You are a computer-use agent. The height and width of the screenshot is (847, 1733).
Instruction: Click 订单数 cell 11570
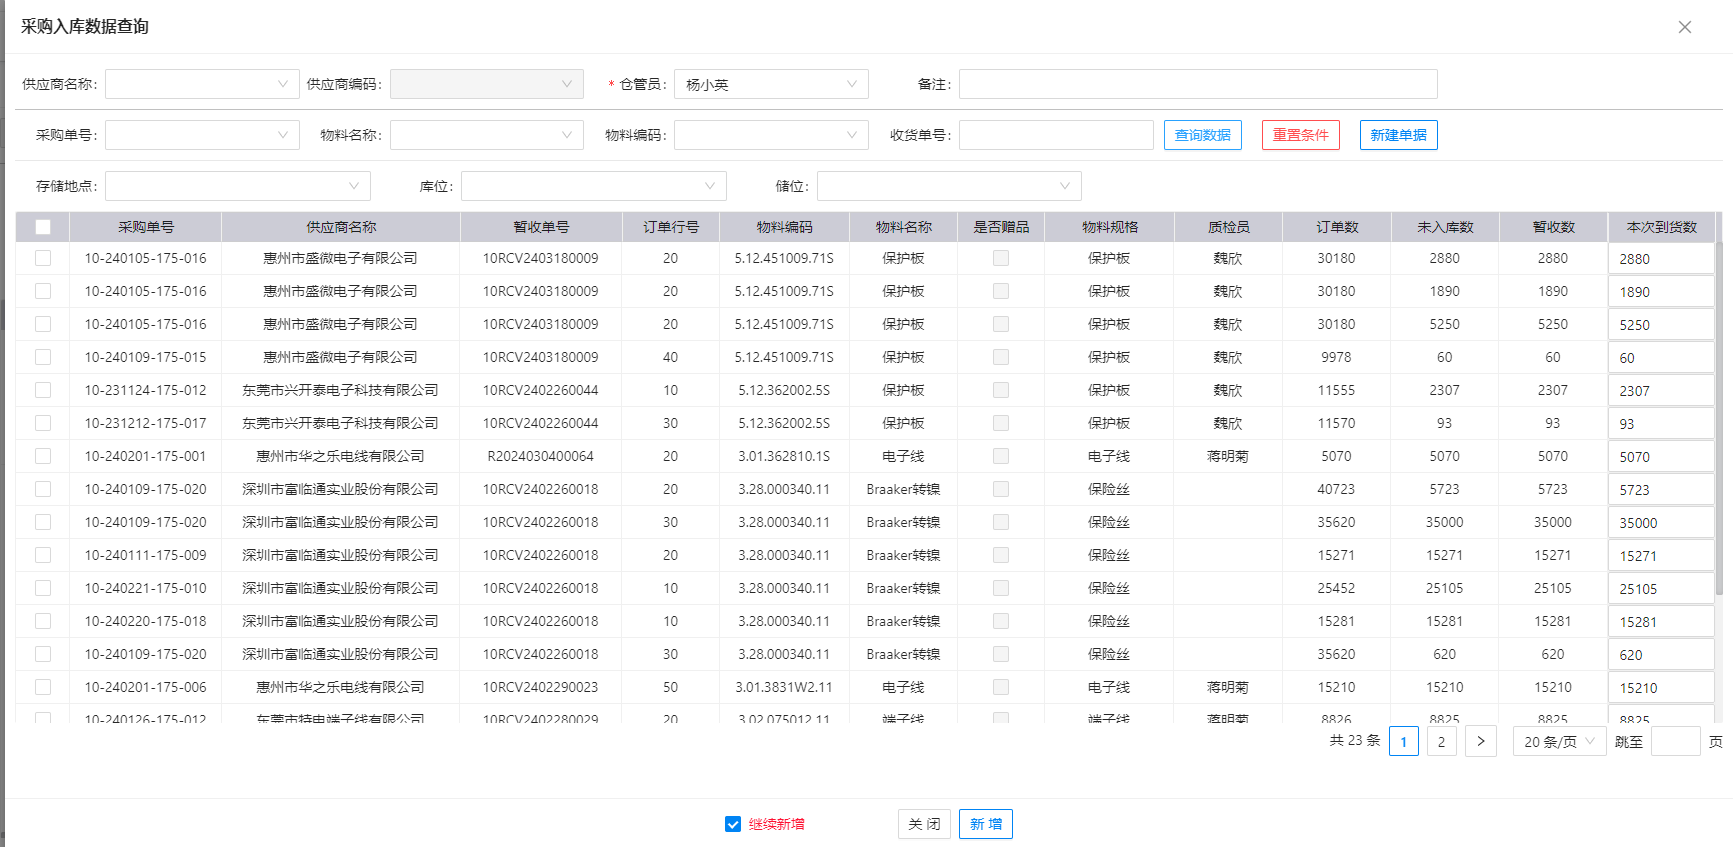(x=1336, y=423)
